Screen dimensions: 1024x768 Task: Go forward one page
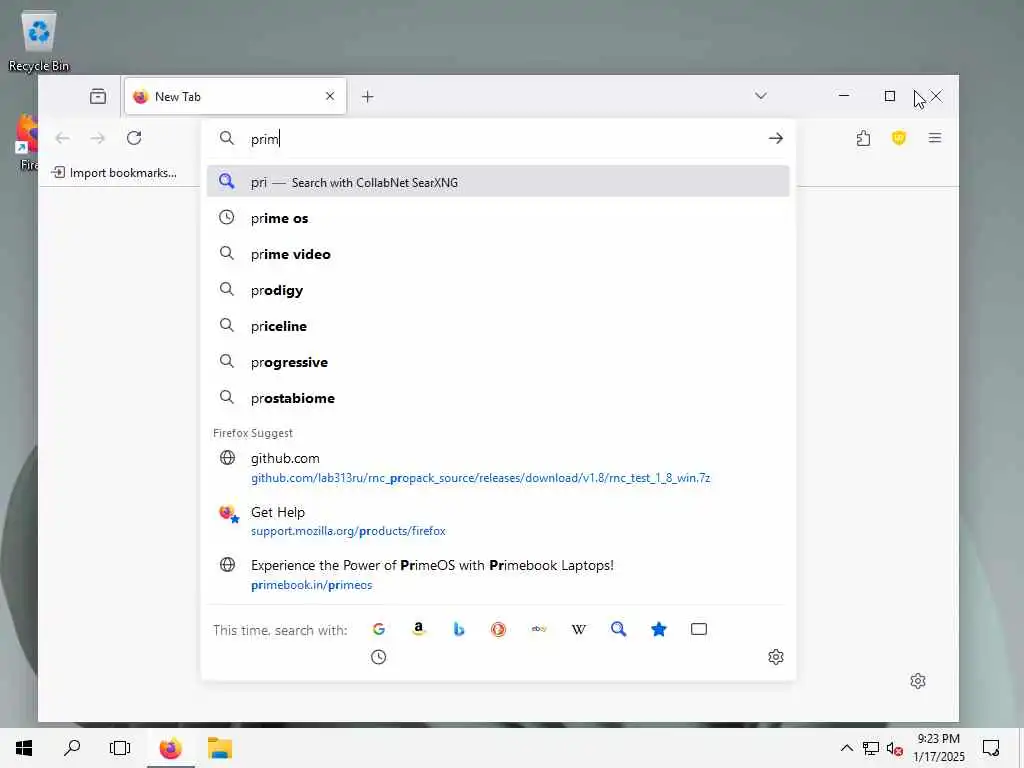[98, 138]
